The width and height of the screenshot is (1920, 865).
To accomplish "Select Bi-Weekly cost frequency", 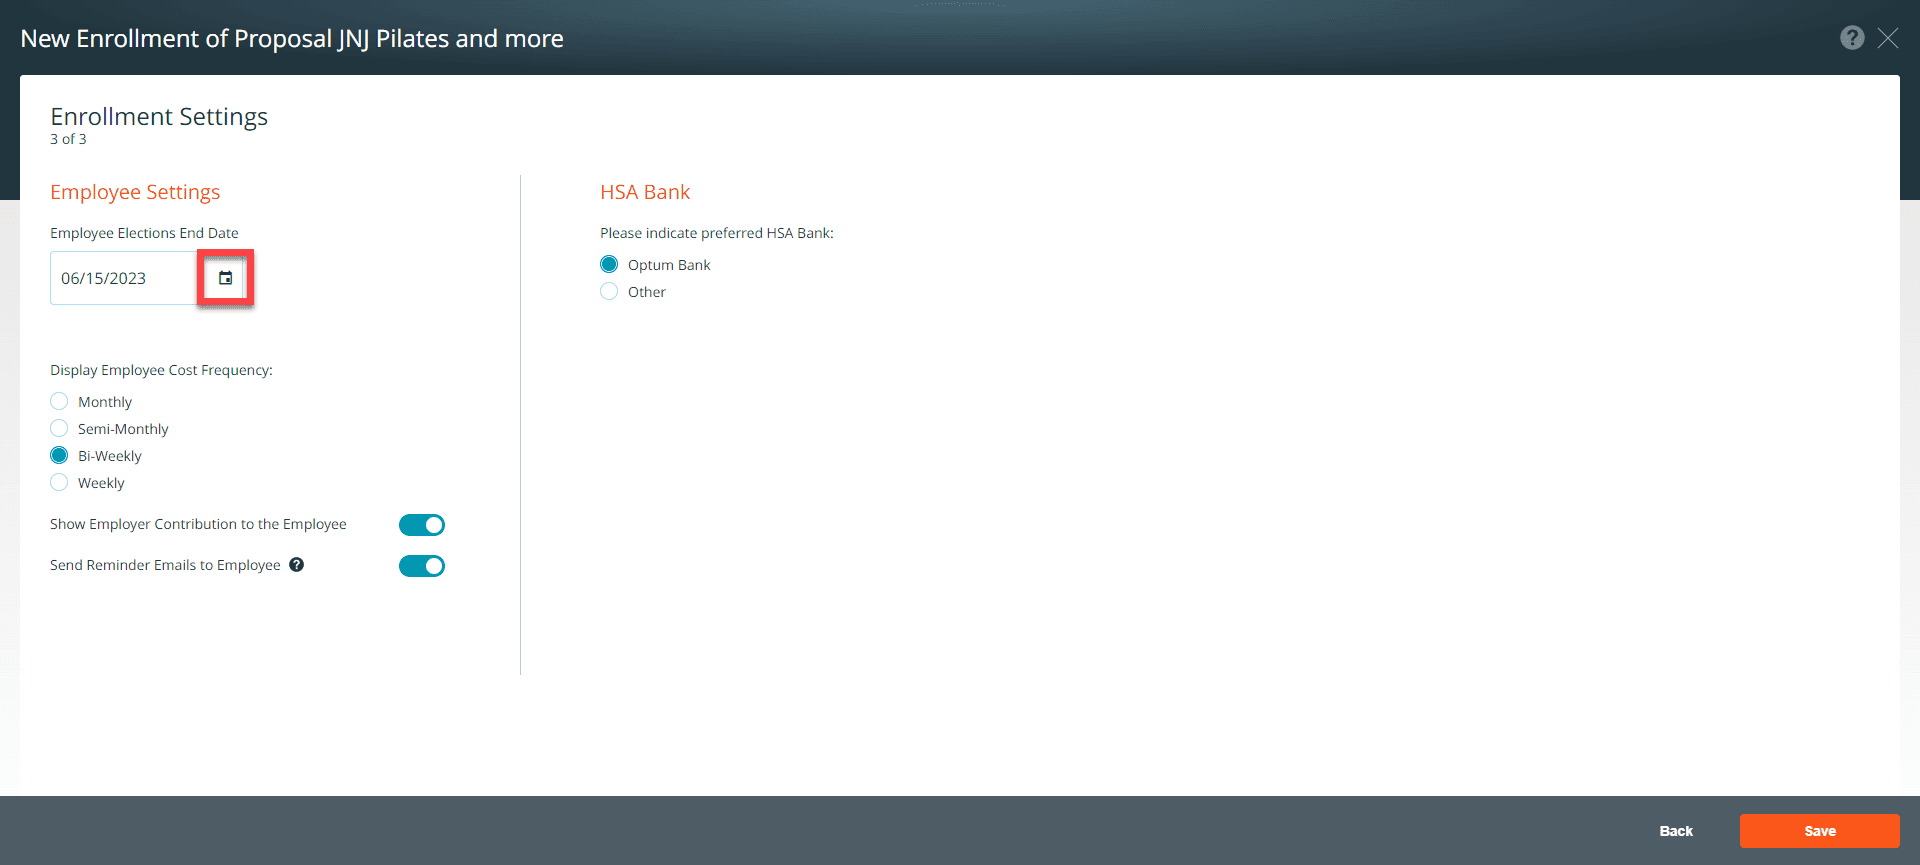I will click(x=59, y=456).
